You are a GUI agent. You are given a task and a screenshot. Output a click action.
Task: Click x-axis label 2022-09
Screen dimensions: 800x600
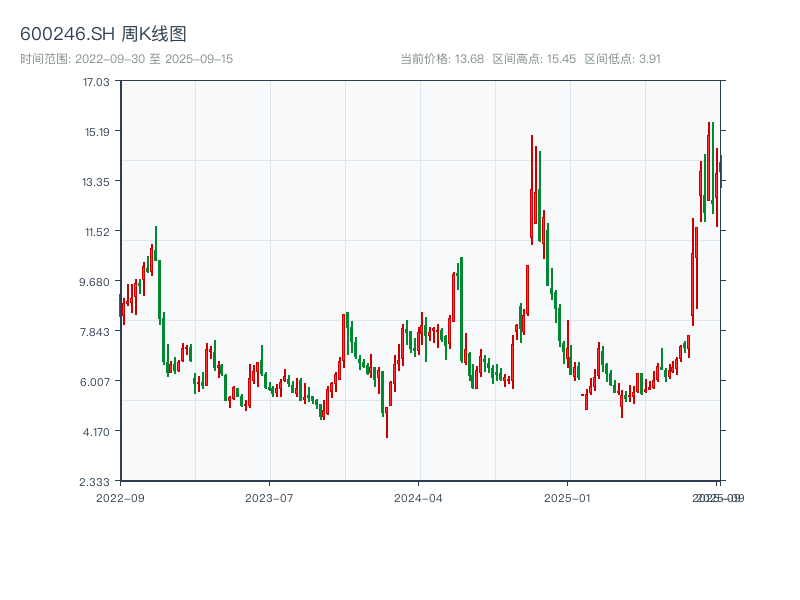120,498
